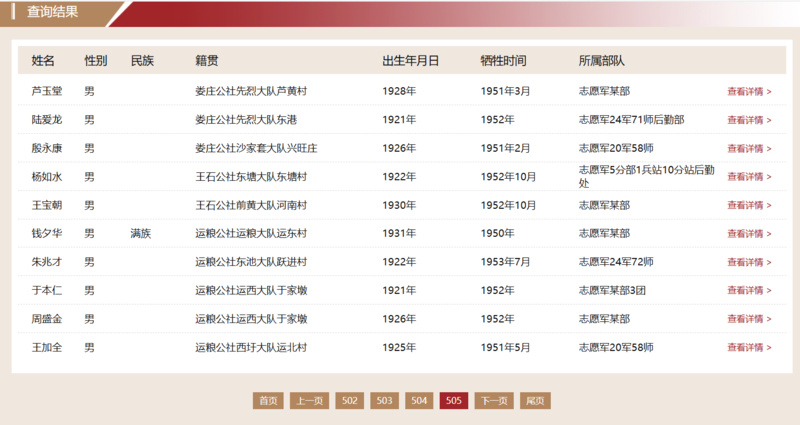800x425 pixels.
Task: Select current page 505
Action: 454,401
